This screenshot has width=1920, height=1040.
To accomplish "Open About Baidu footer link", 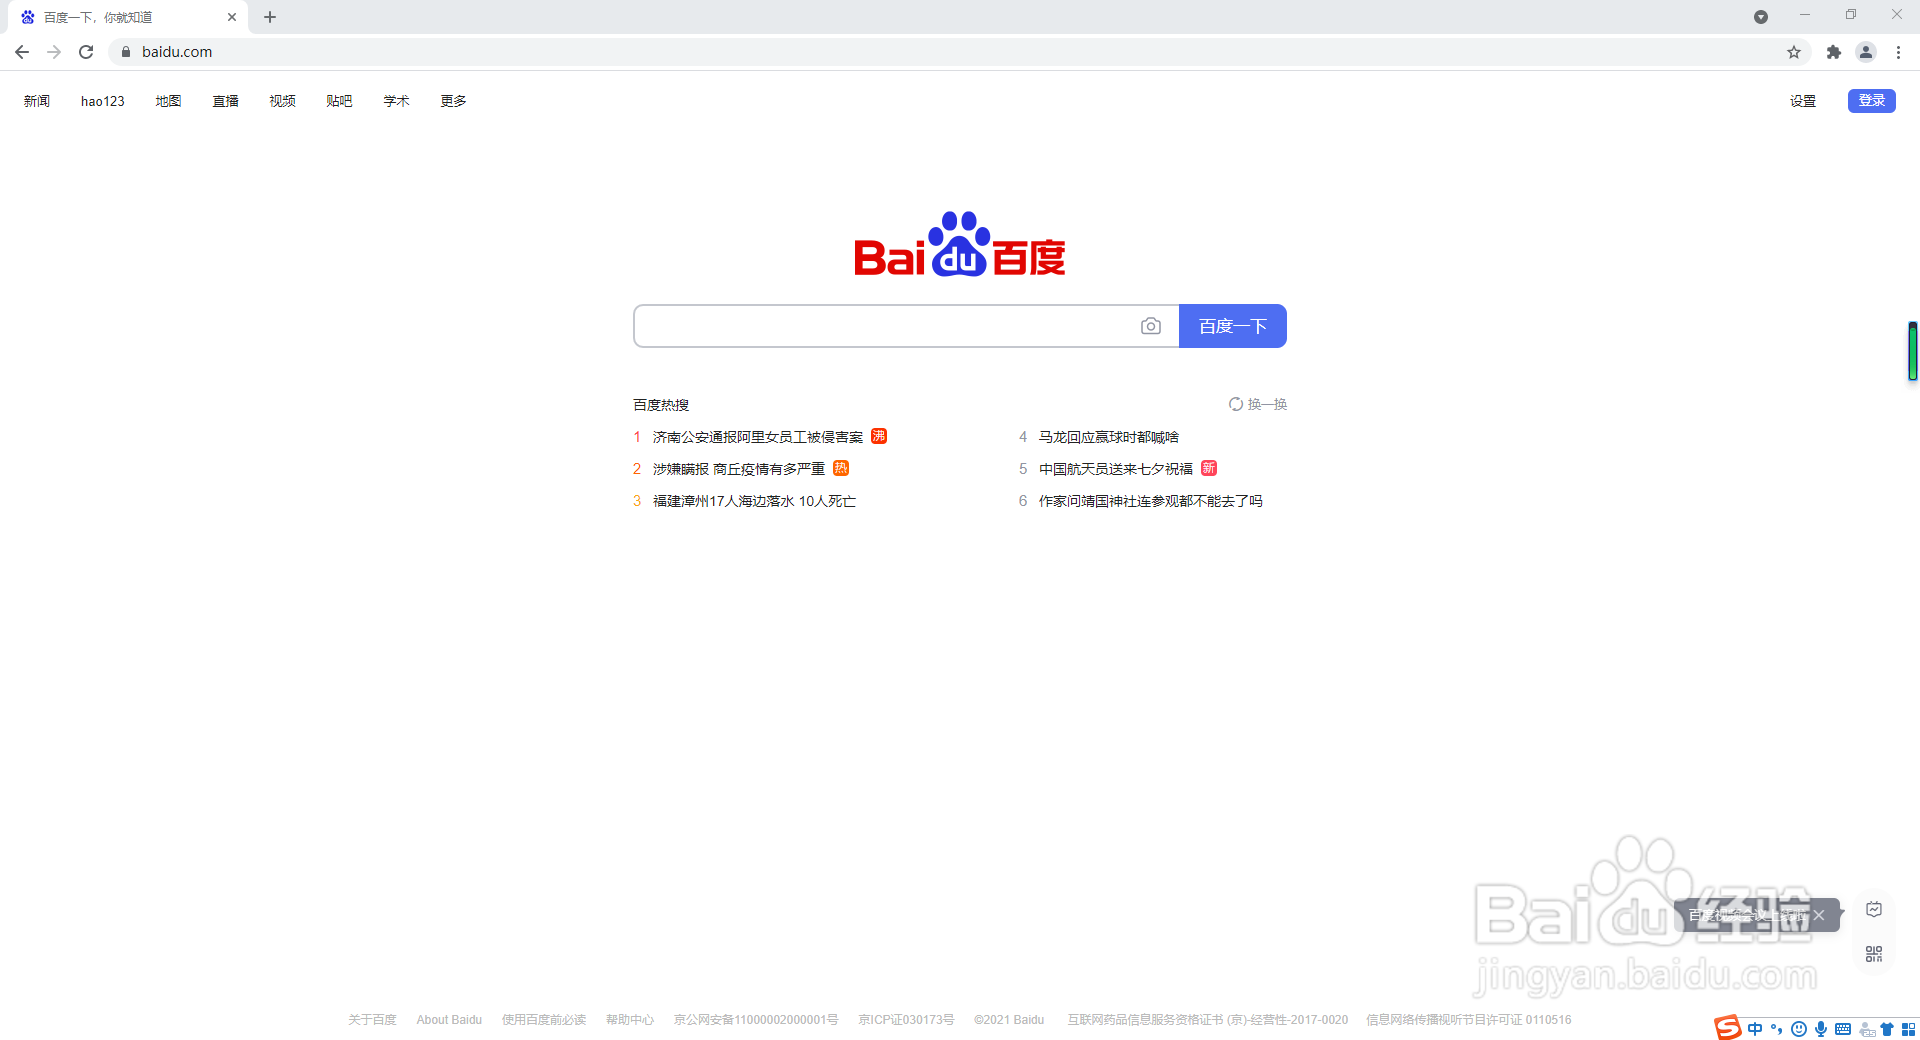I will tap(449, 1020).
